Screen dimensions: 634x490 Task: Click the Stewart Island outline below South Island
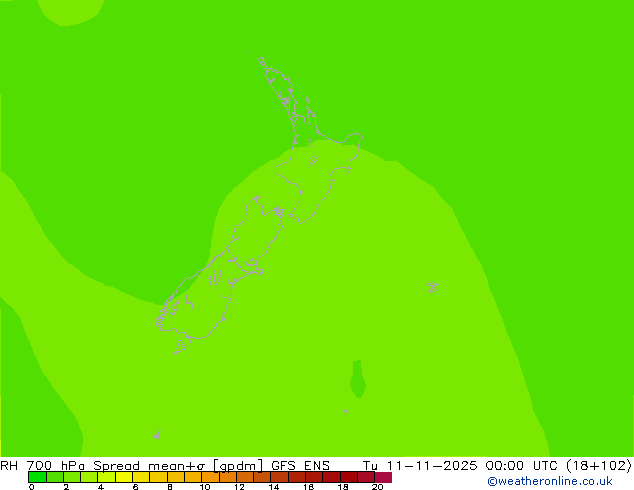(x=180, y=347)
